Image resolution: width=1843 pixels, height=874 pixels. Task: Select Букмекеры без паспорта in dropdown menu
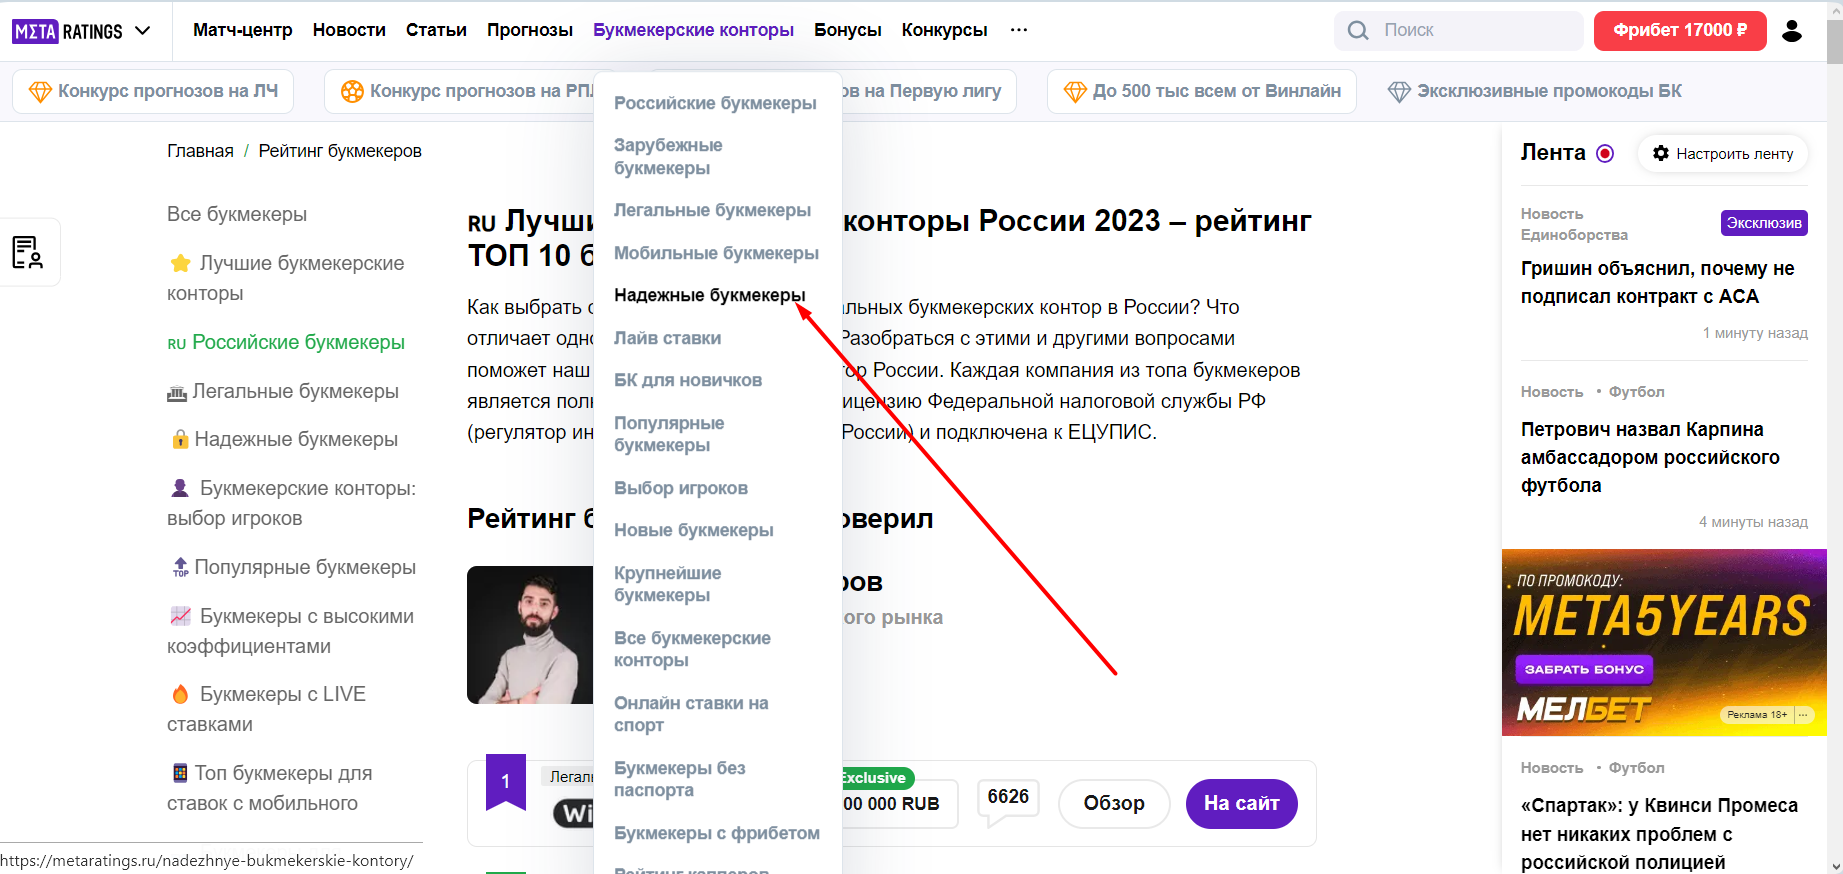point(680,779)
